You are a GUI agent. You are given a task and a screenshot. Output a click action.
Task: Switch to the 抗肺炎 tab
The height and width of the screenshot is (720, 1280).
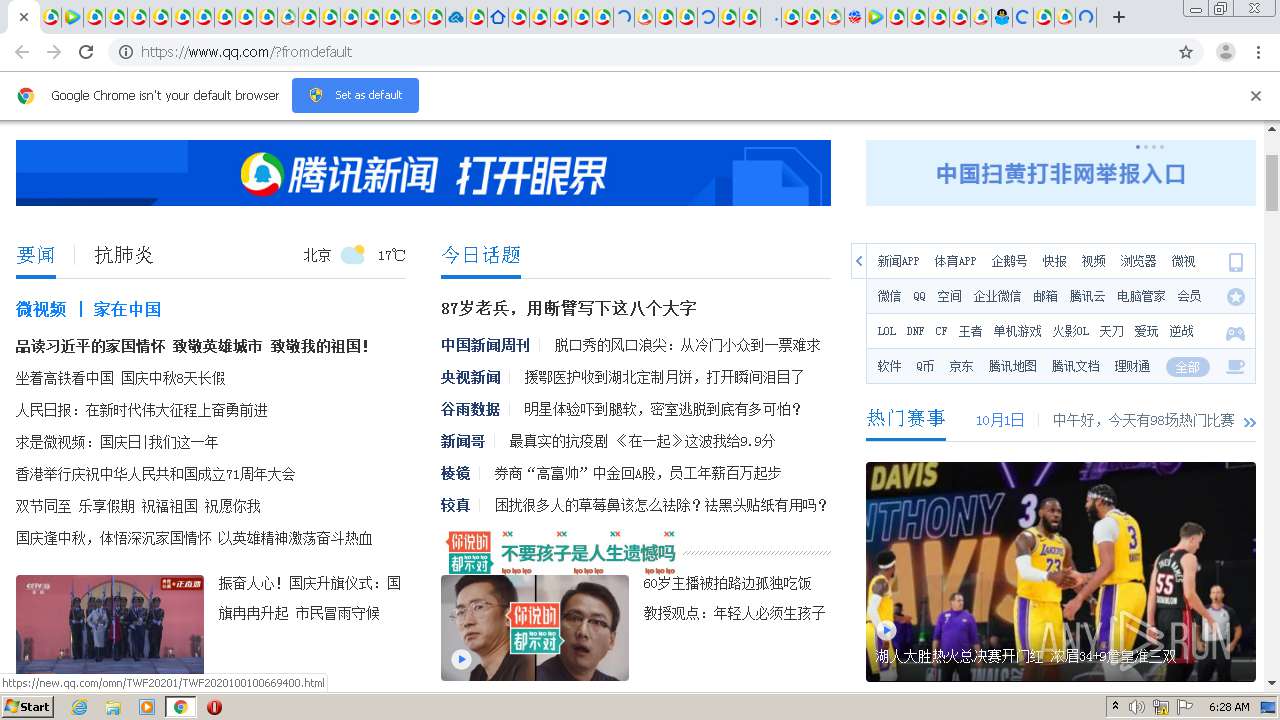(x=124, y=255)
